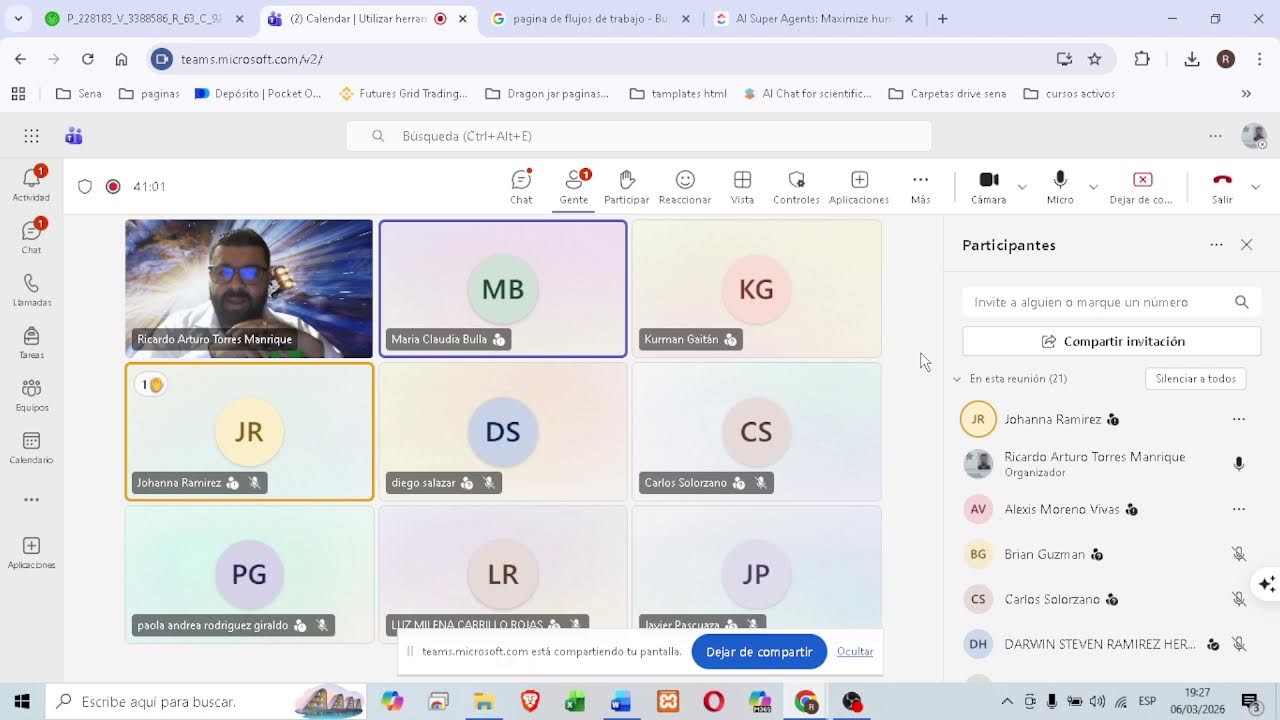Click Windows Start button
The height and width of the screenshot is (720, 1280).
(x=22, y=702)
